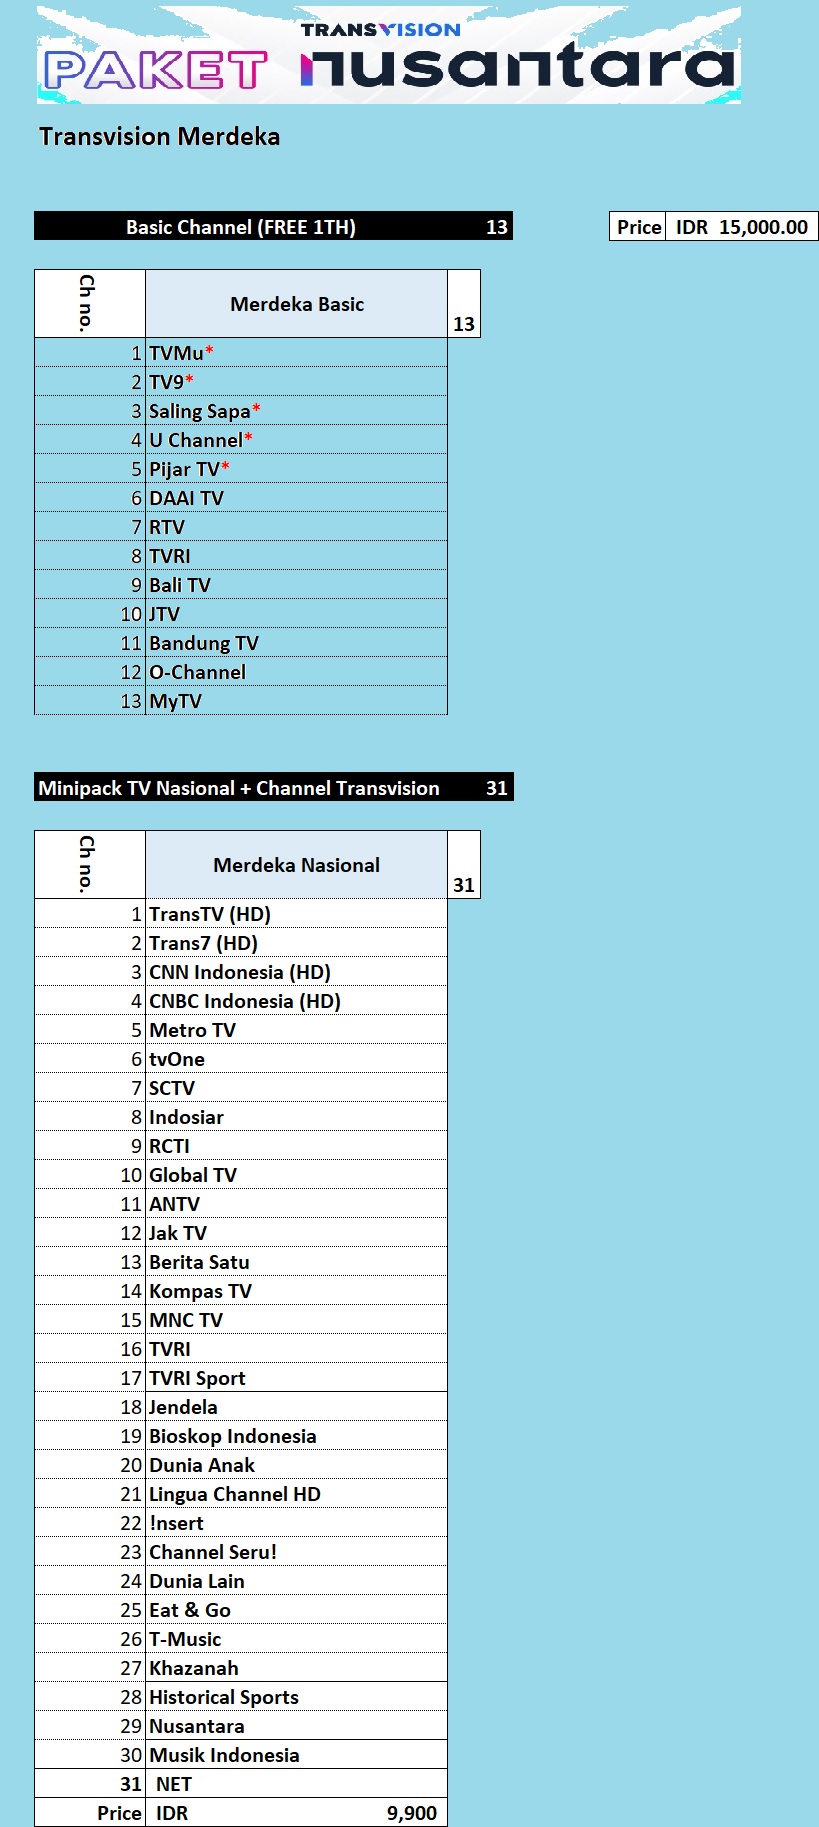Select the 'IDR 15,000.00' price cell
Viewport: 819px width, 1827px height.
[x=741, y=226]
